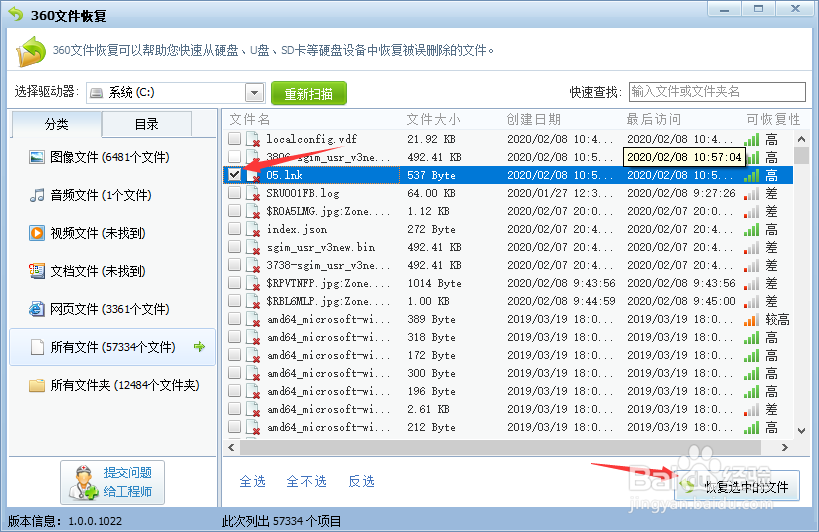The height and width of the screenshot is (532, 819).
Task: Click the vertical scrollbar up arrow
Action: coord(801,139)
